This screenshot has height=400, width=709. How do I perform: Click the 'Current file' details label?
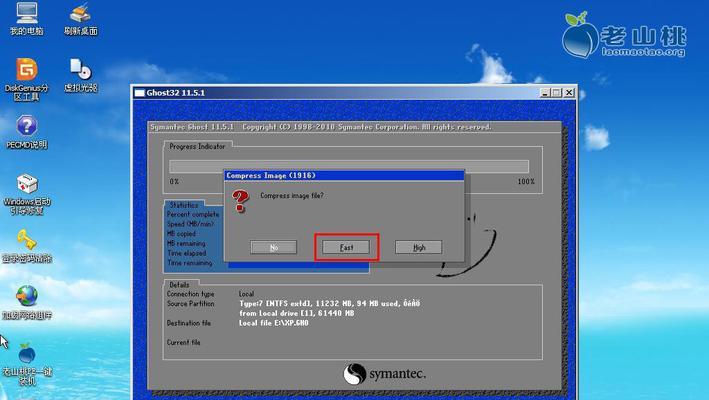(183, 343)
